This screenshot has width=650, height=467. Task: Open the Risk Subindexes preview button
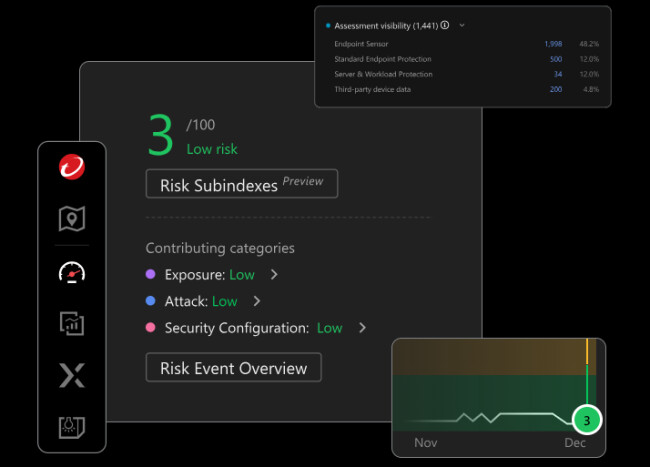(241, 184)
